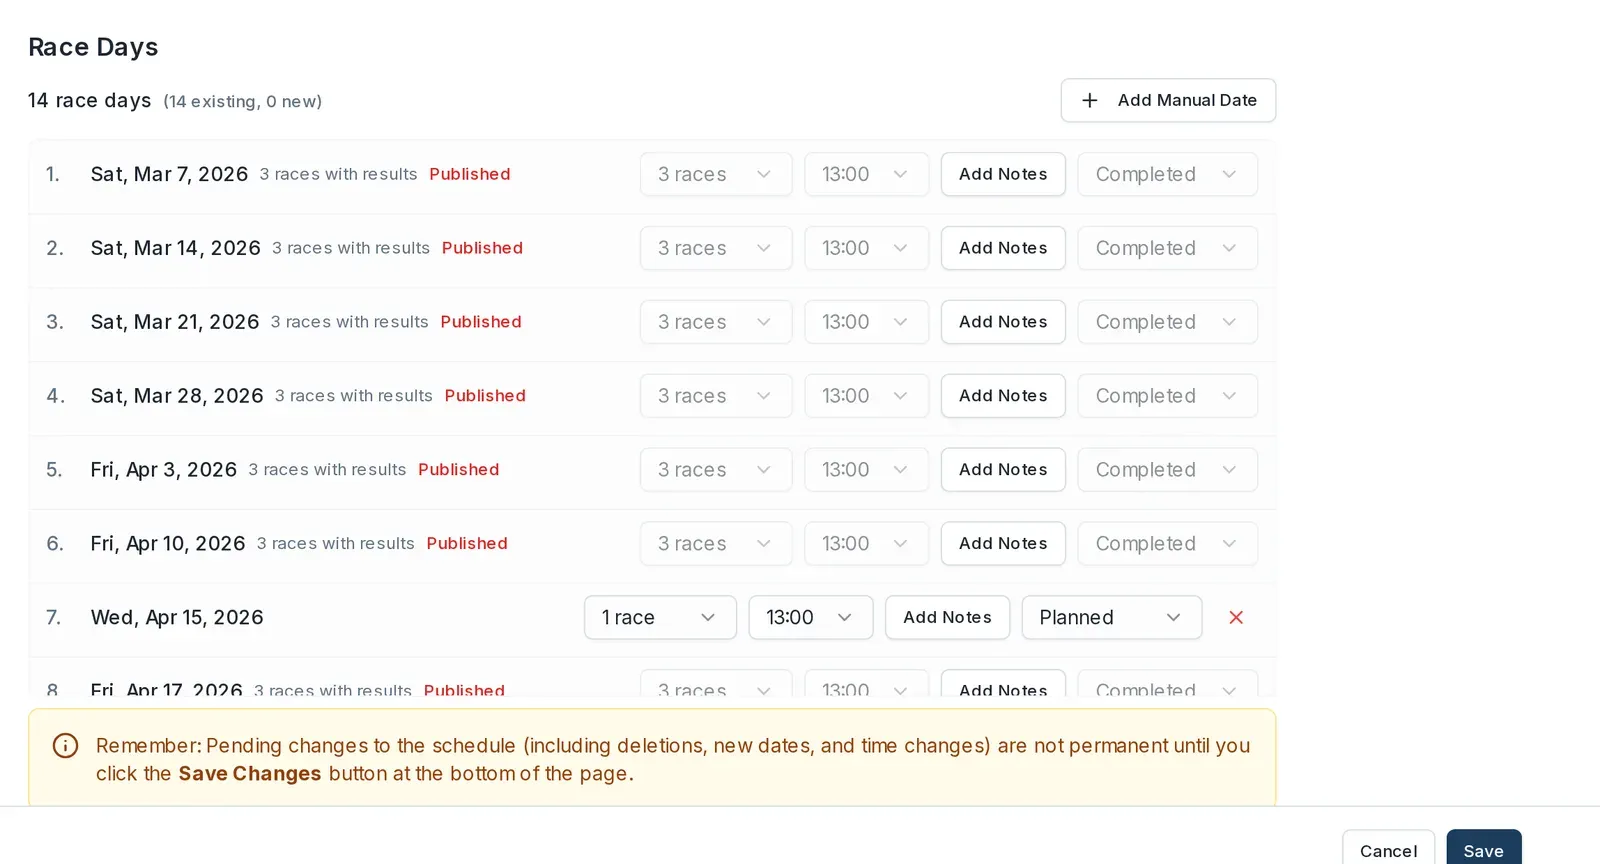Select the Fri, Apr 3, 2026 date text
This screenshot has height=864, width=1600.
coord(163,470)
